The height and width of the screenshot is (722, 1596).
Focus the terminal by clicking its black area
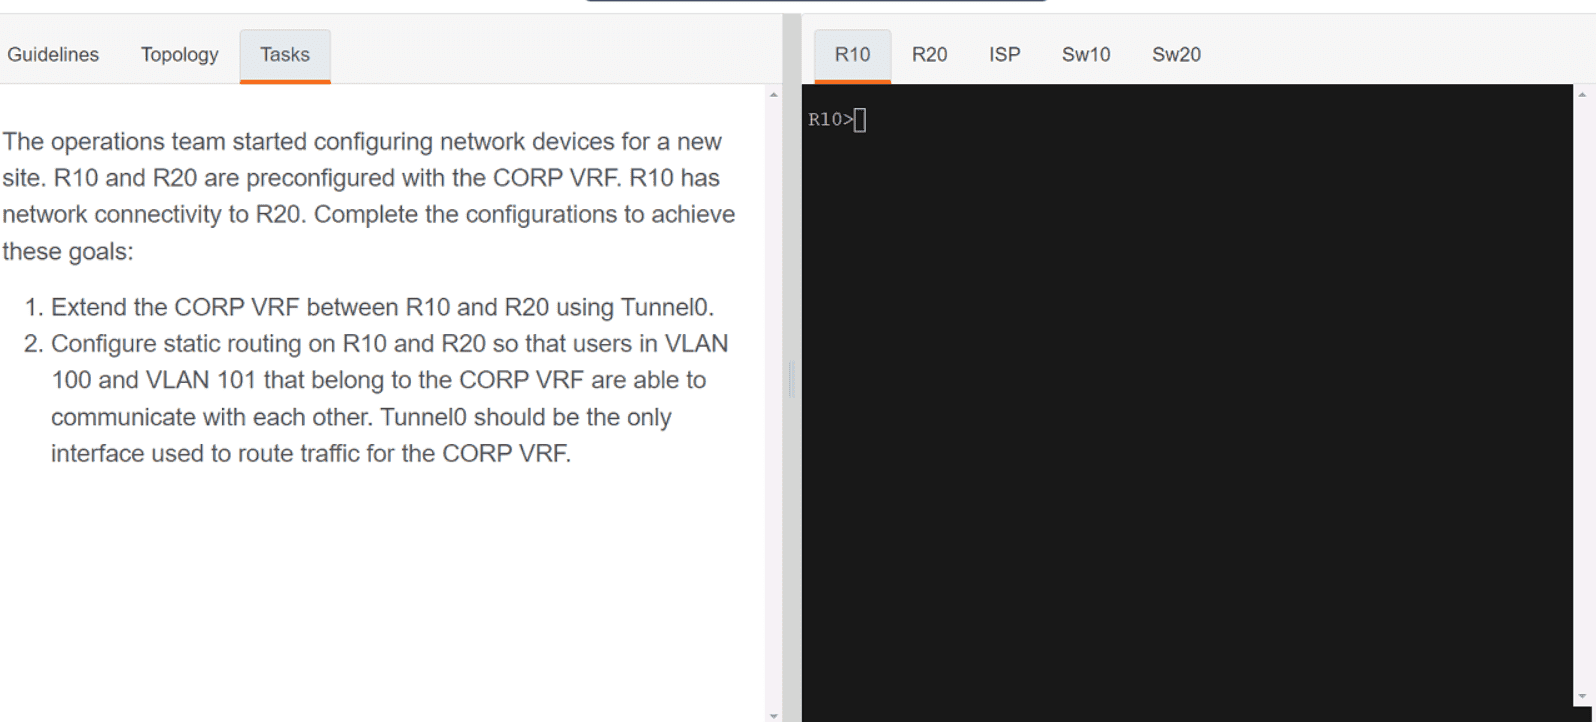pyautogui.click(x=1186, y=400)
